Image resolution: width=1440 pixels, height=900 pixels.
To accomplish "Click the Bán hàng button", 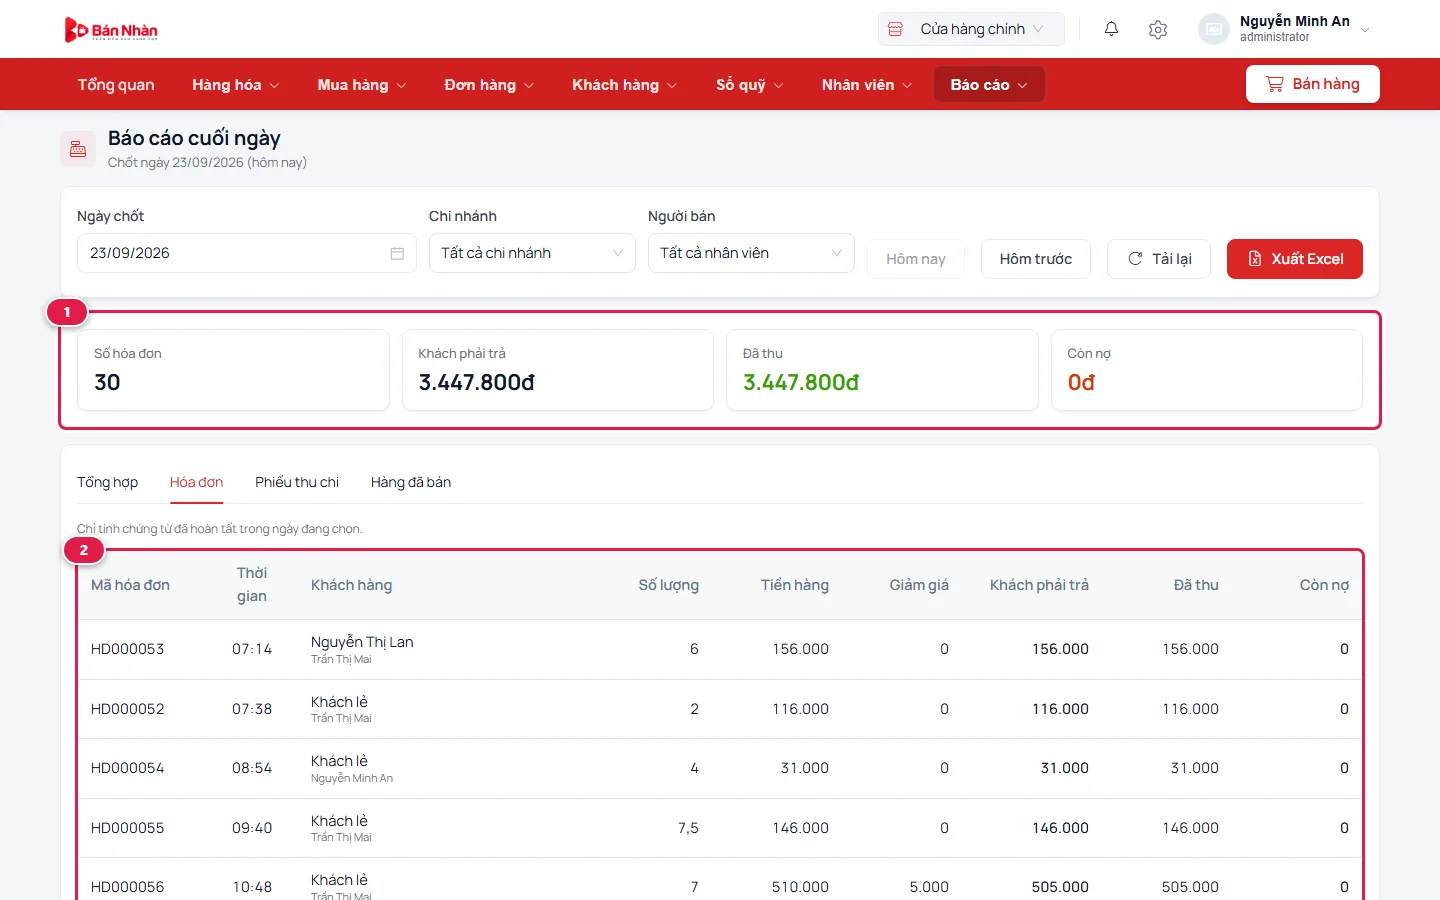I will pyautogui.click(x=1312, y=84).
